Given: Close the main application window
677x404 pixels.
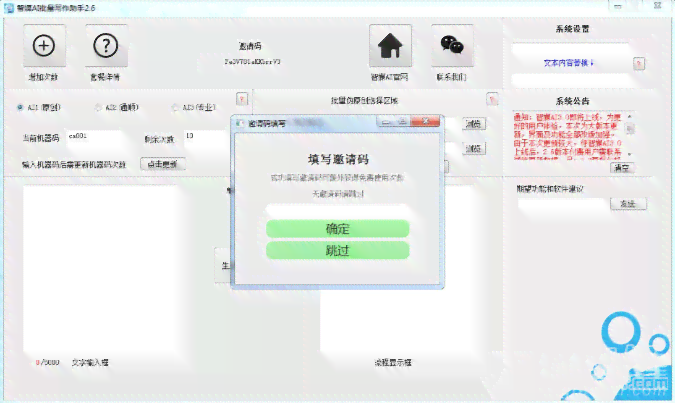Looking at the screenshot, I should click(657, 6).
